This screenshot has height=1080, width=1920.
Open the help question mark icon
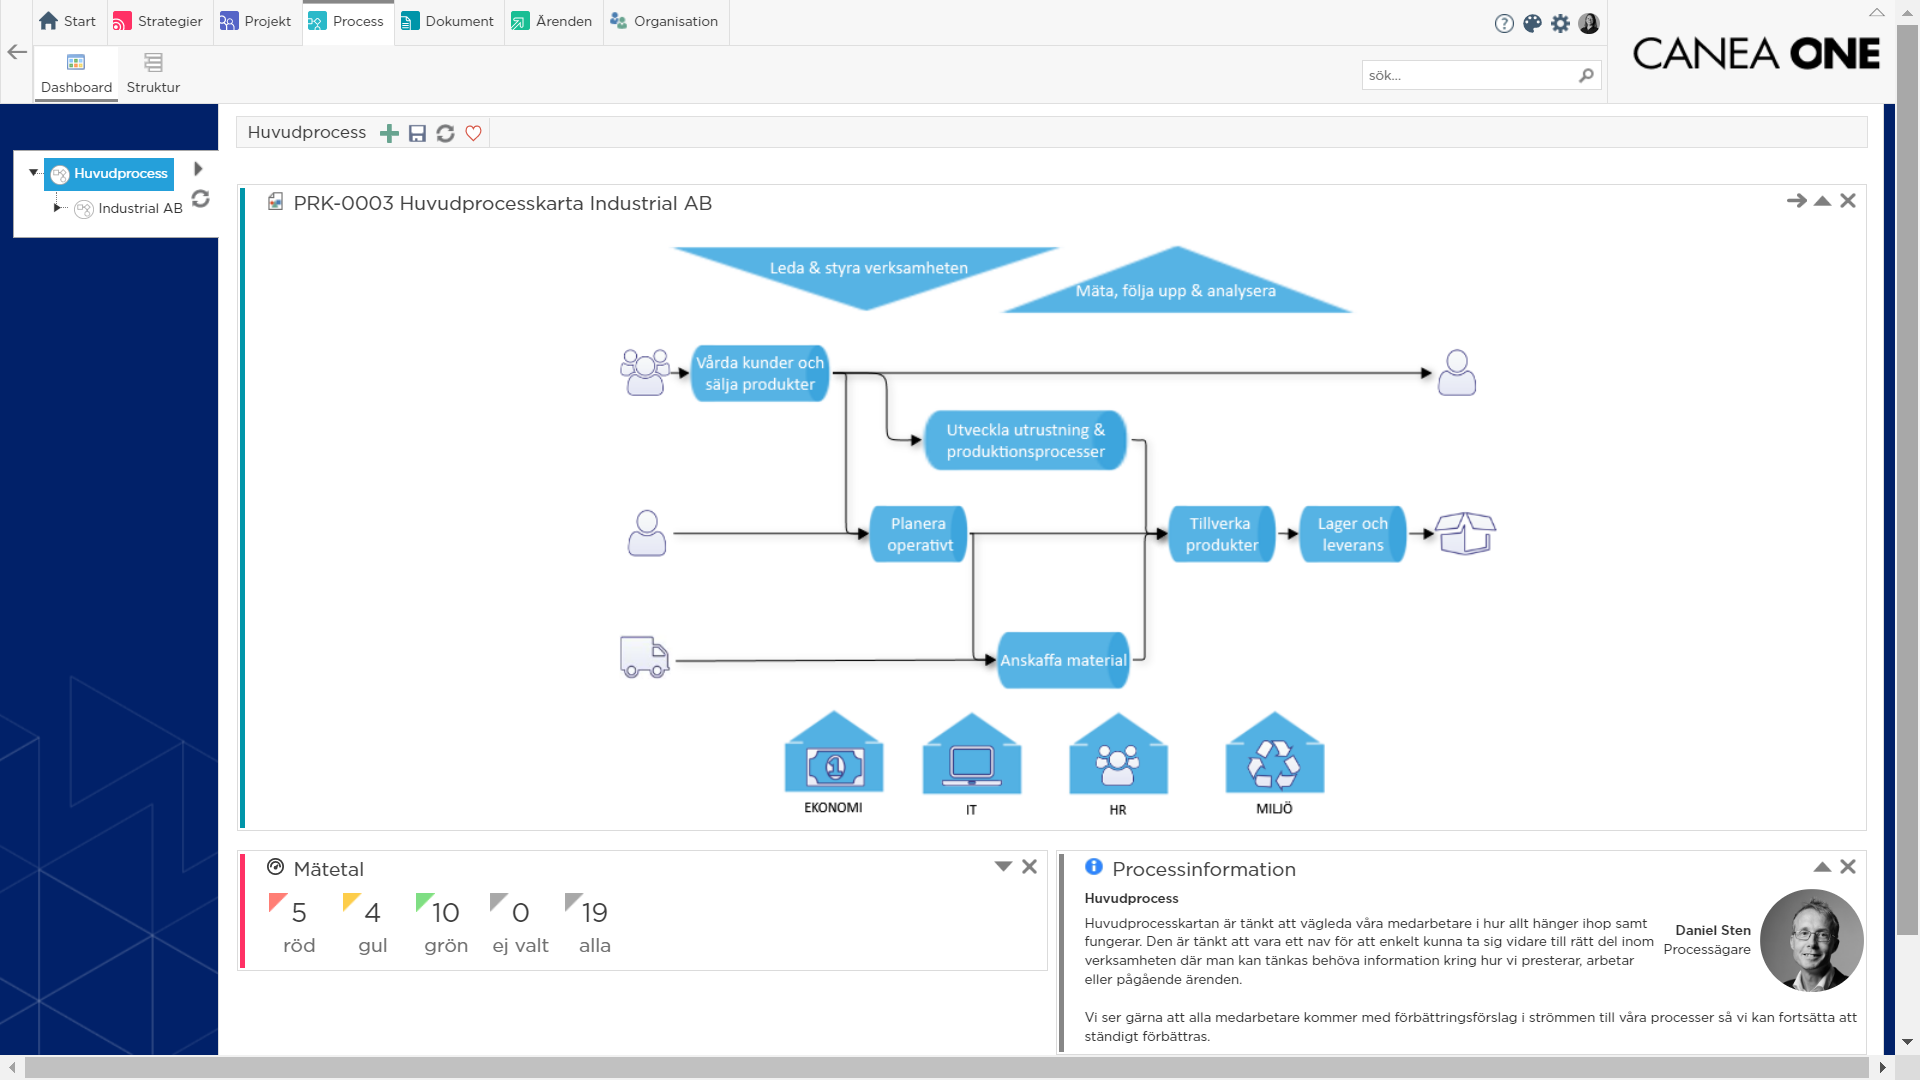pos(1504,23)
